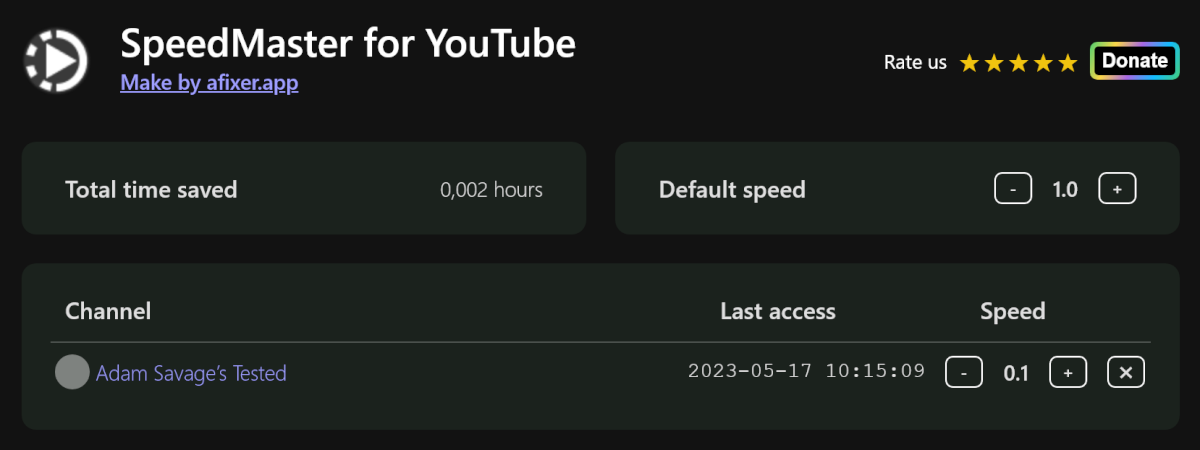Choose the third rating star
This screenshot has width=1200, height=450.
click(1019, 63)
